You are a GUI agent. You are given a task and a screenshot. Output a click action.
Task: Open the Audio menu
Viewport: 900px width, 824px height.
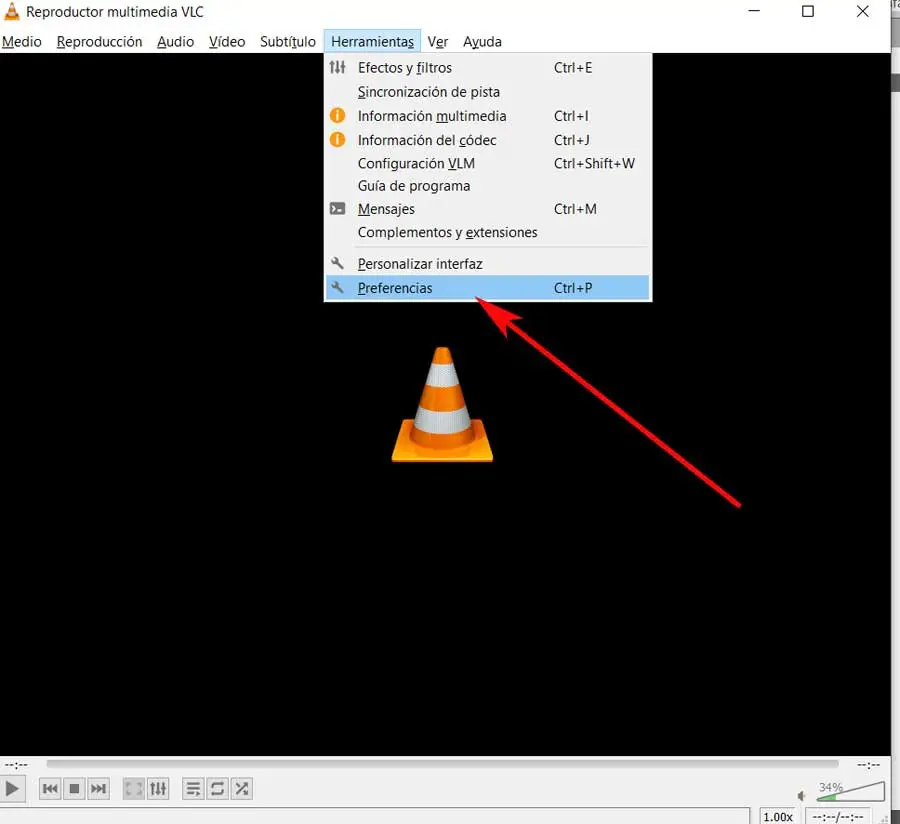[x=176, y=41]
